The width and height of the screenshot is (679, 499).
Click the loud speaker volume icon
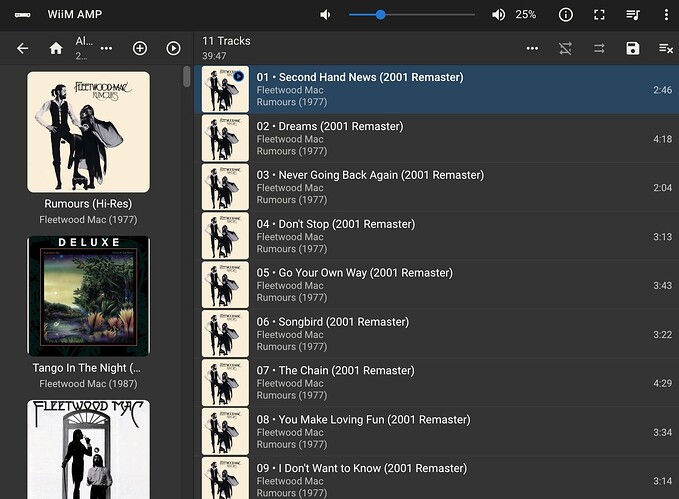pos(498,15)
